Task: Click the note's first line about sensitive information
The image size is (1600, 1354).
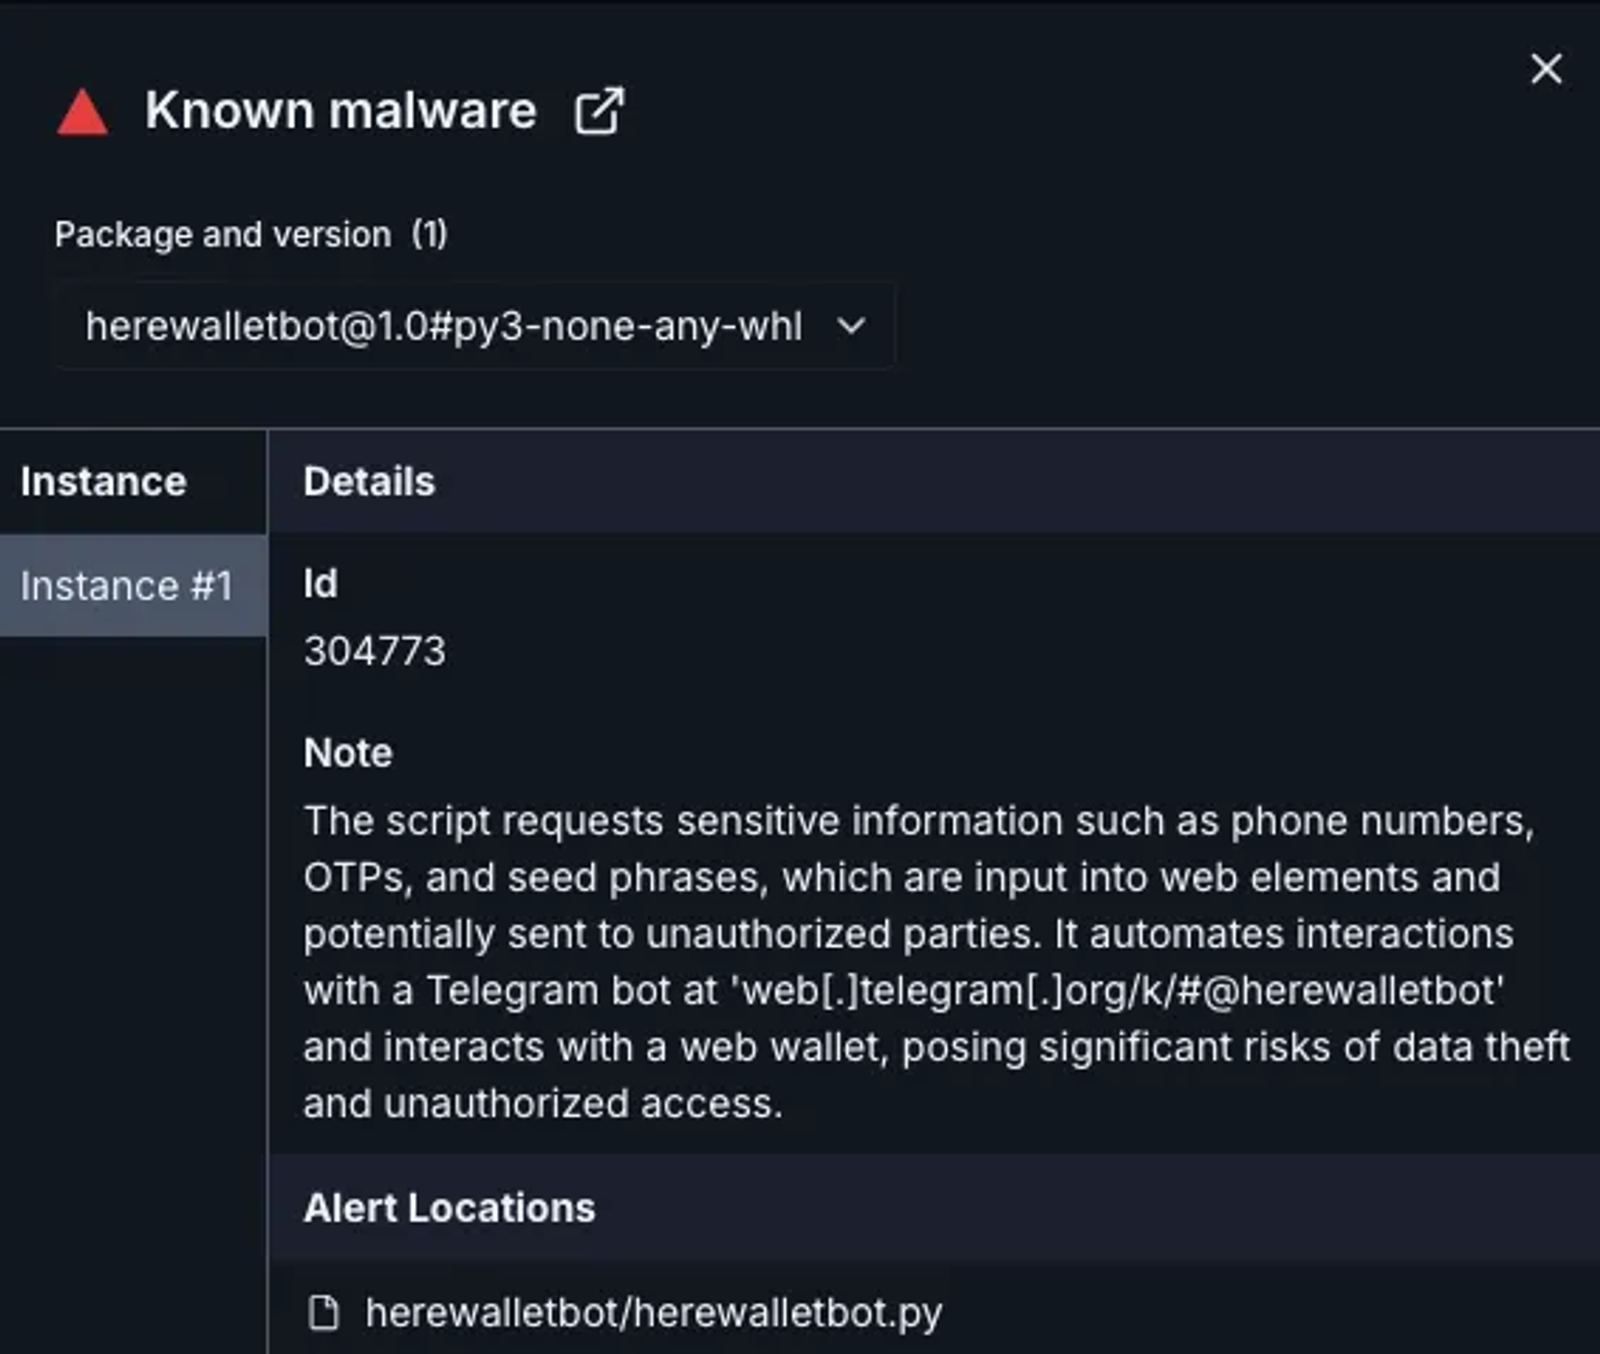Action: [918, 821]
